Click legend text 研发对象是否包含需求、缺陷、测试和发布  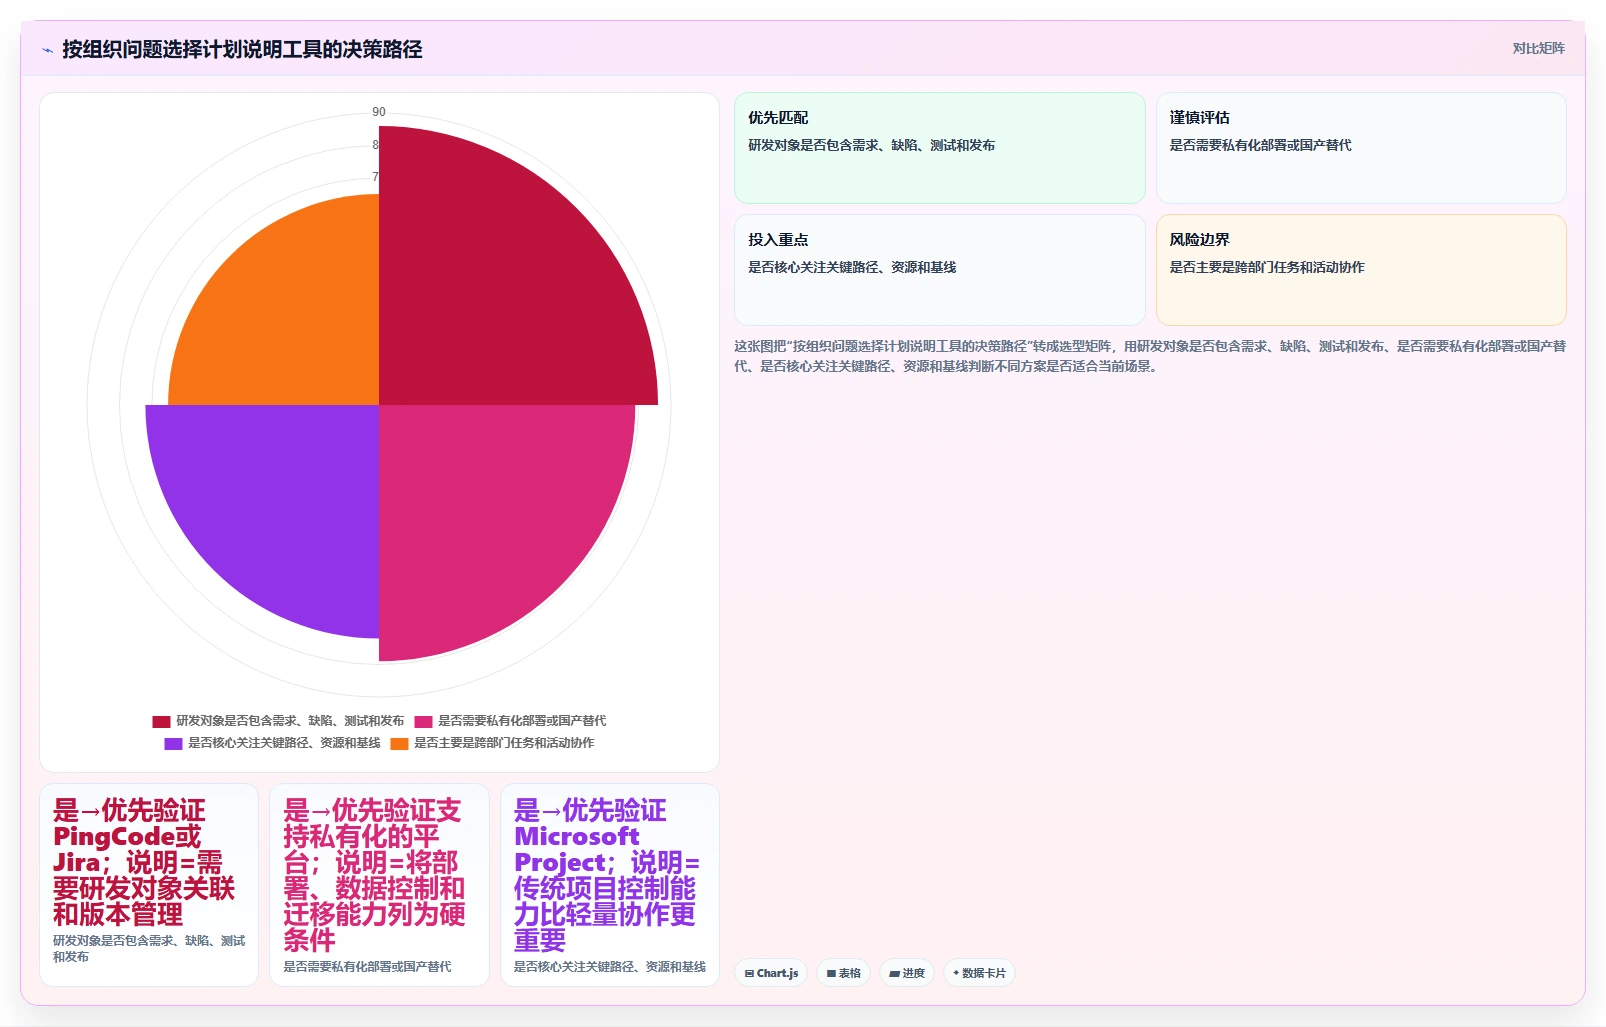[x=290, y=721]
